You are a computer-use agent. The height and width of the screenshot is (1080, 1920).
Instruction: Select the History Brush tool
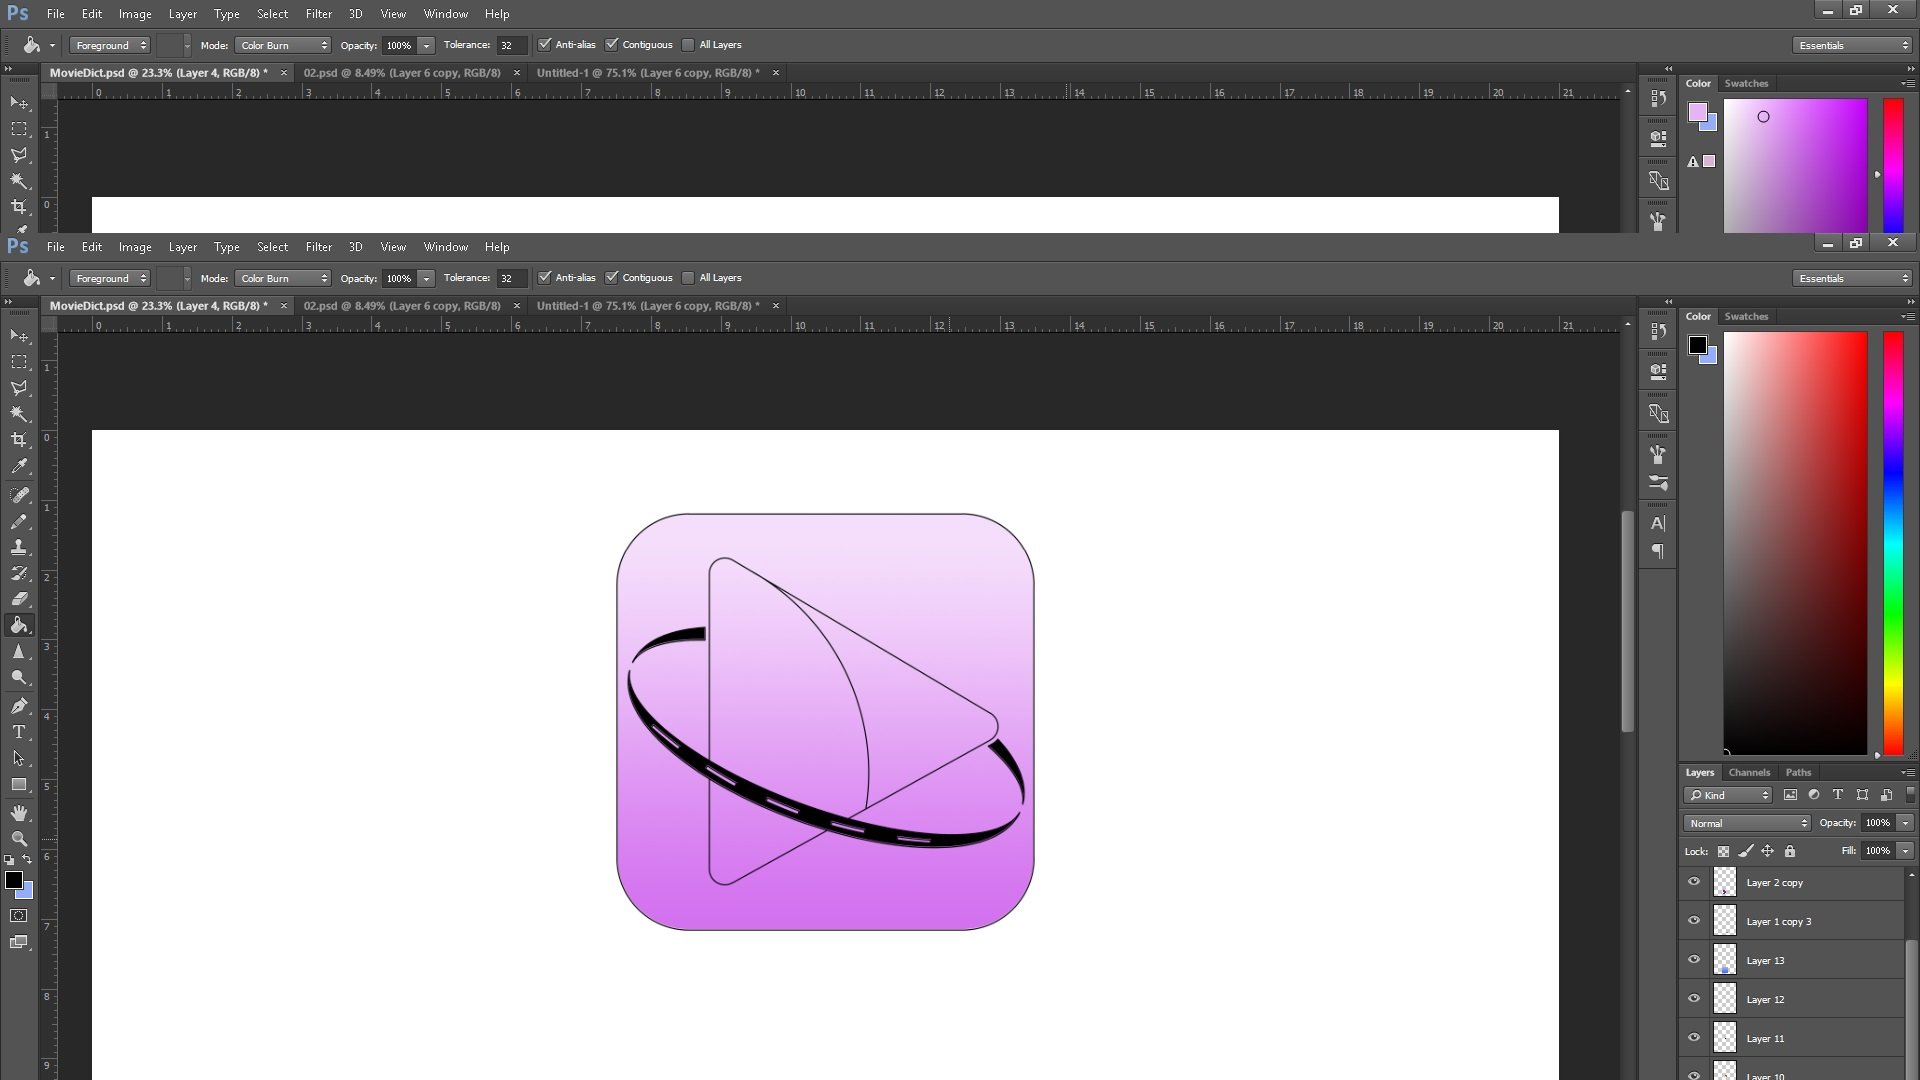19,573
